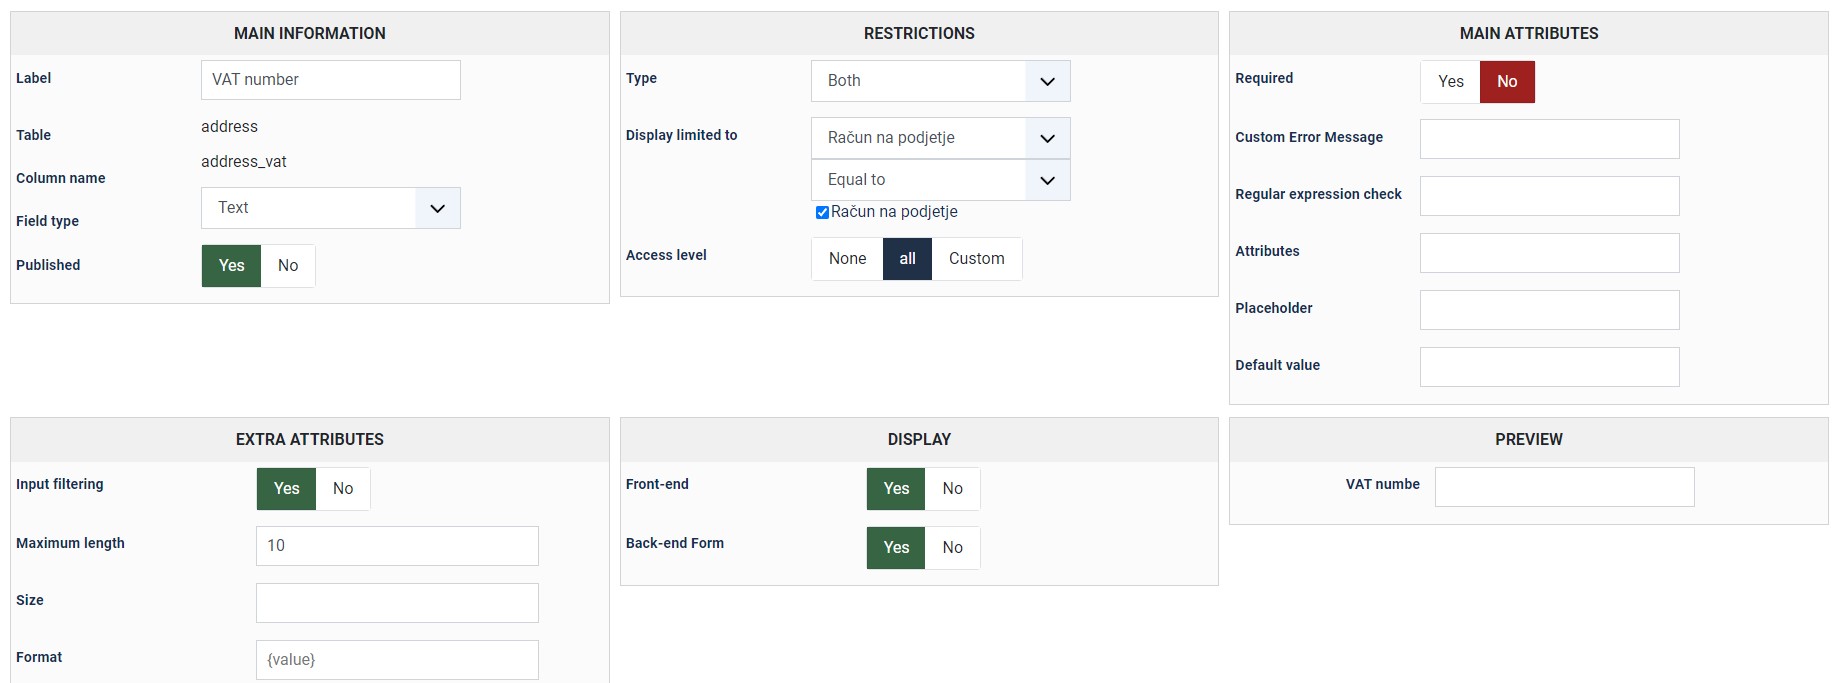Set Required to Yes

1450,82
